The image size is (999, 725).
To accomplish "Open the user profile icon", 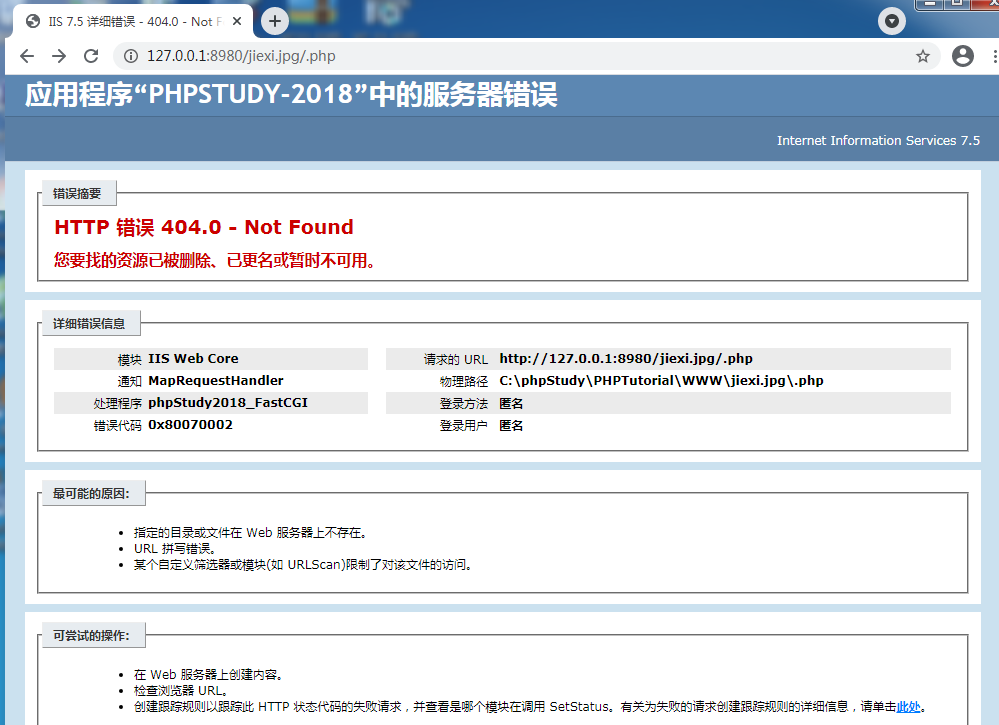I will click(x=963, y=56).
